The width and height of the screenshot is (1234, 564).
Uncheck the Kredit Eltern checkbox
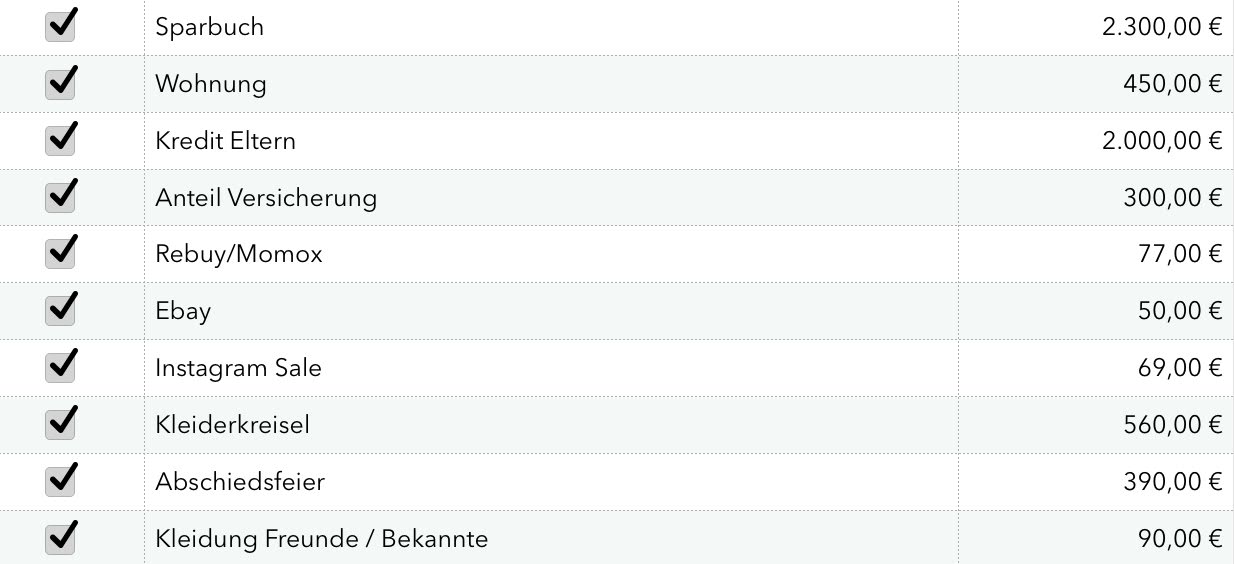point(61,140)
